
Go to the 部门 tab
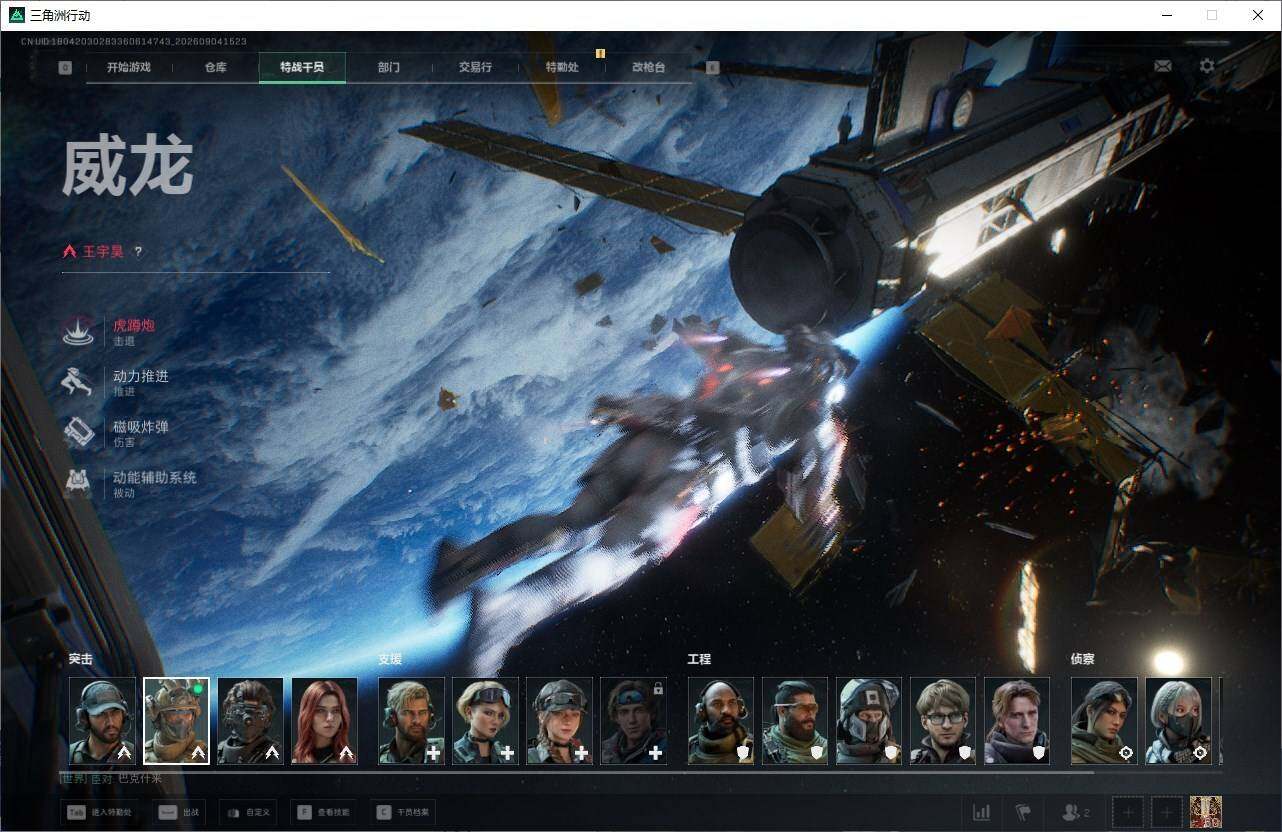point(389,67)
